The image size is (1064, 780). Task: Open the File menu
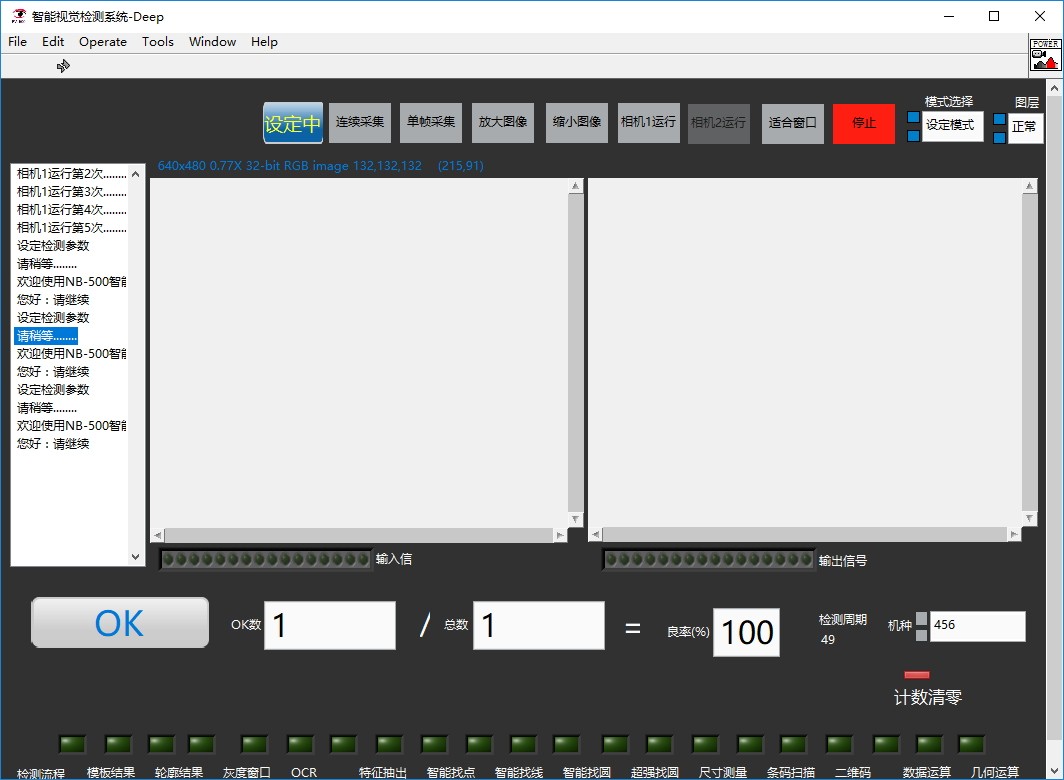18,41
